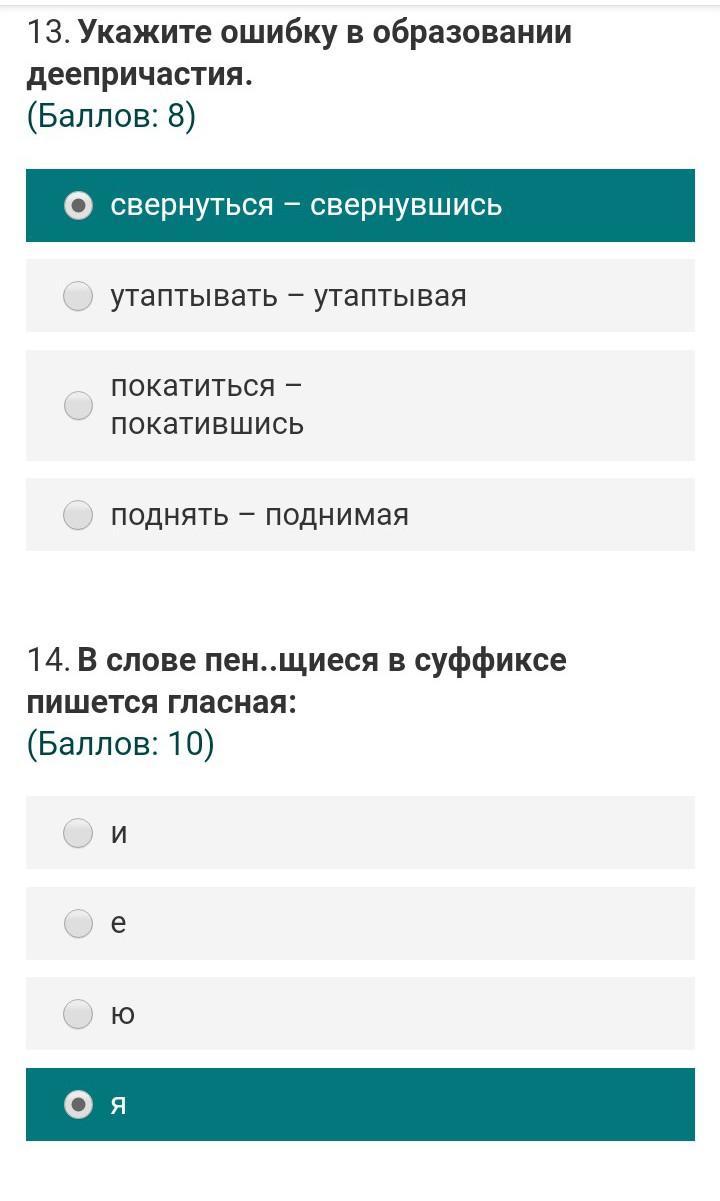
Task: Click the answer text свернуться – свернувшись
Action: (306, 206)
